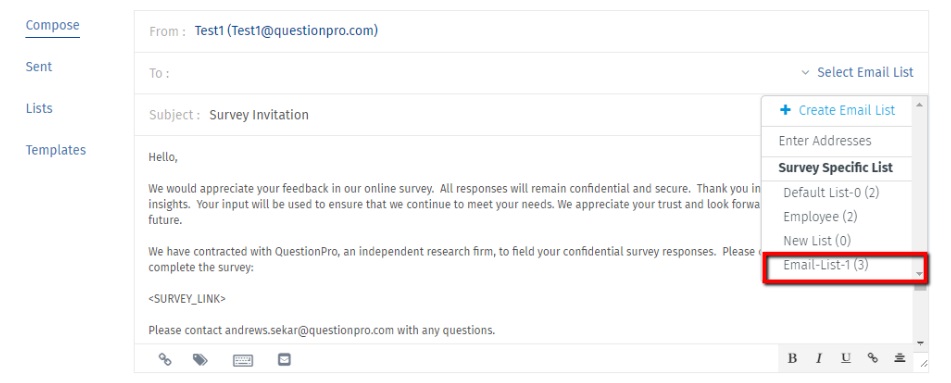Click the insert link icon at bottom left
Viewport: 951px width, 383px height.
coord(165,359)
